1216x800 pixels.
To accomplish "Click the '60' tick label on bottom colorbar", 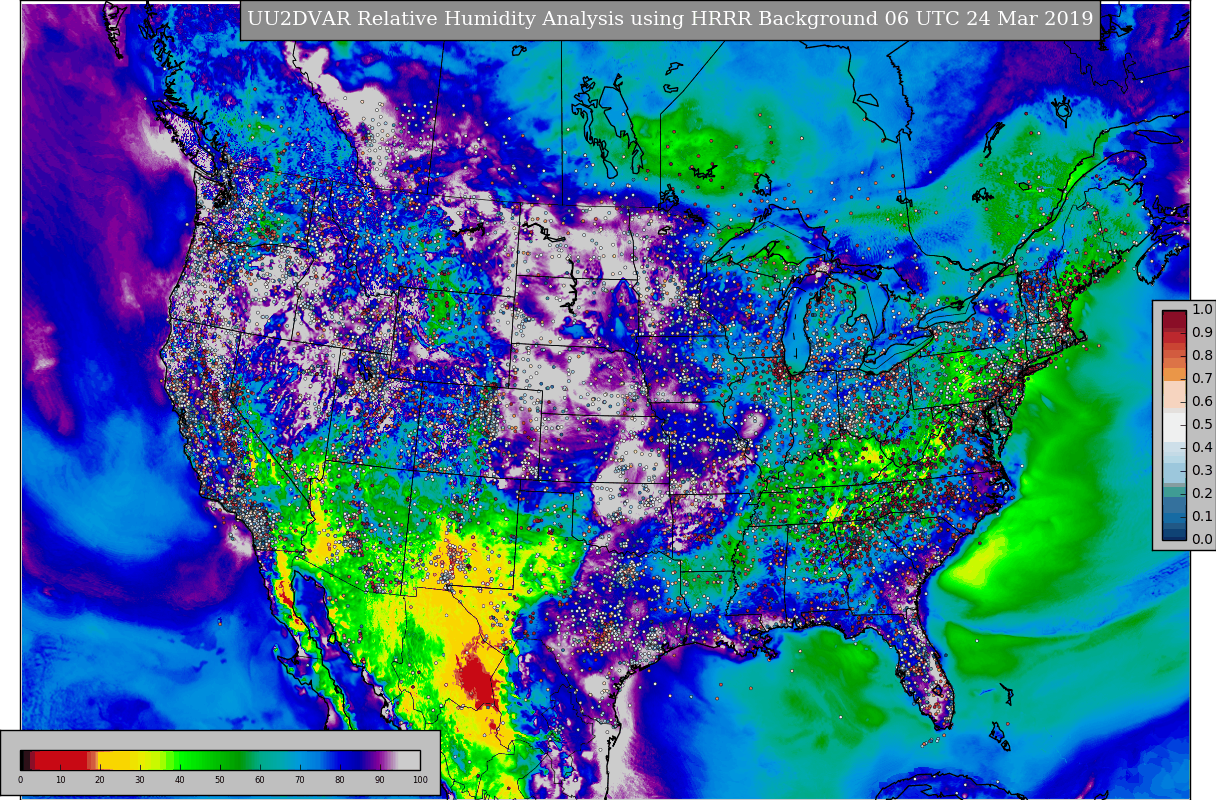I will [260, 780].
